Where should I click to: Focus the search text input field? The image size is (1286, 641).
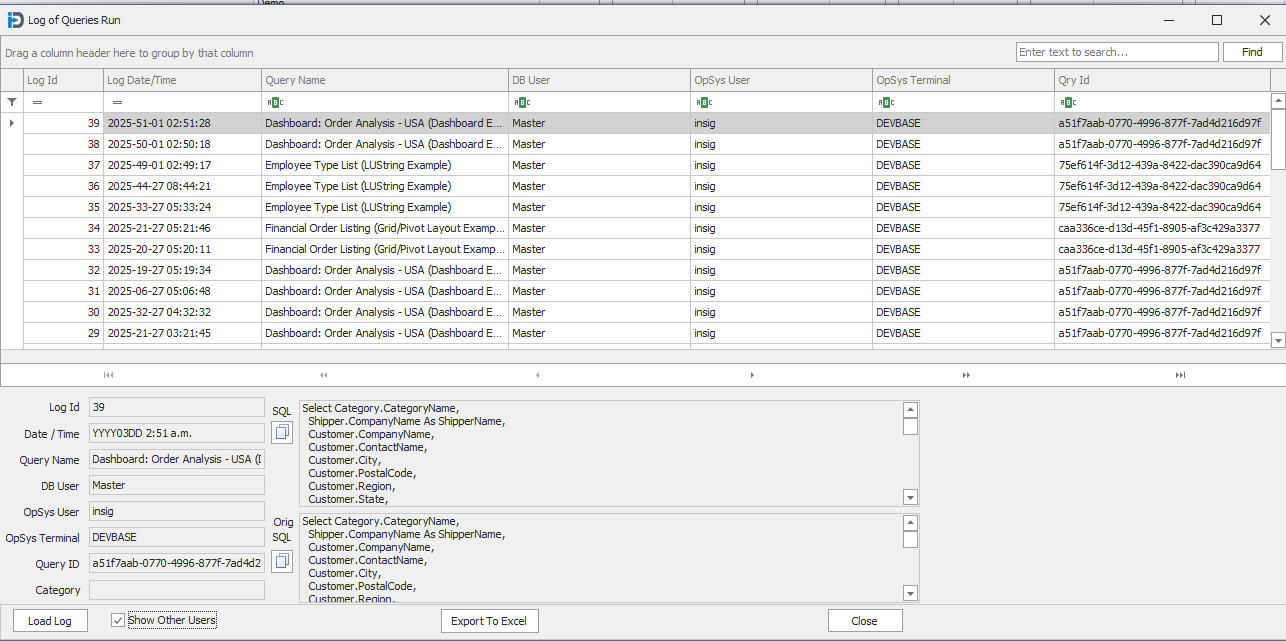(x=1116, y=52)
